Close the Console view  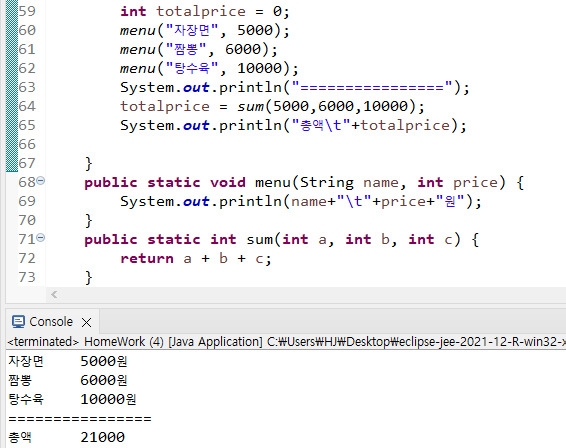(87, 322)
